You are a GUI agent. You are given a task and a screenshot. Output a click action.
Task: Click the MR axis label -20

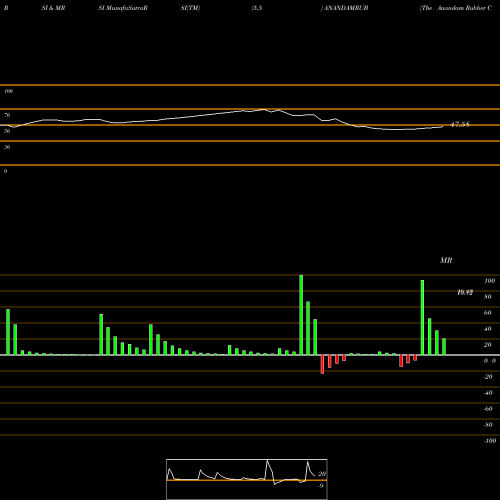[488, 377]
